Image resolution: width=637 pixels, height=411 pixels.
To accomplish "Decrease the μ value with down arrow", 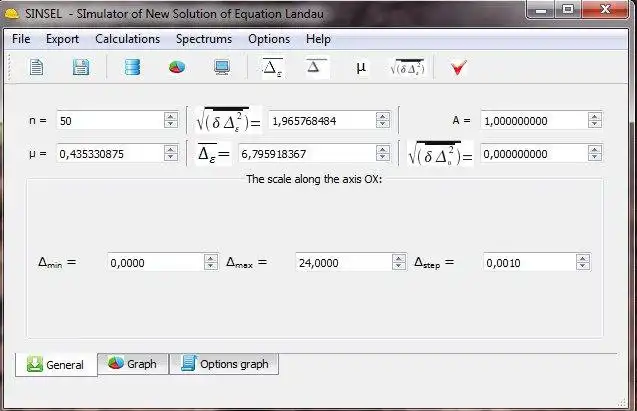I will pos(171,157).
